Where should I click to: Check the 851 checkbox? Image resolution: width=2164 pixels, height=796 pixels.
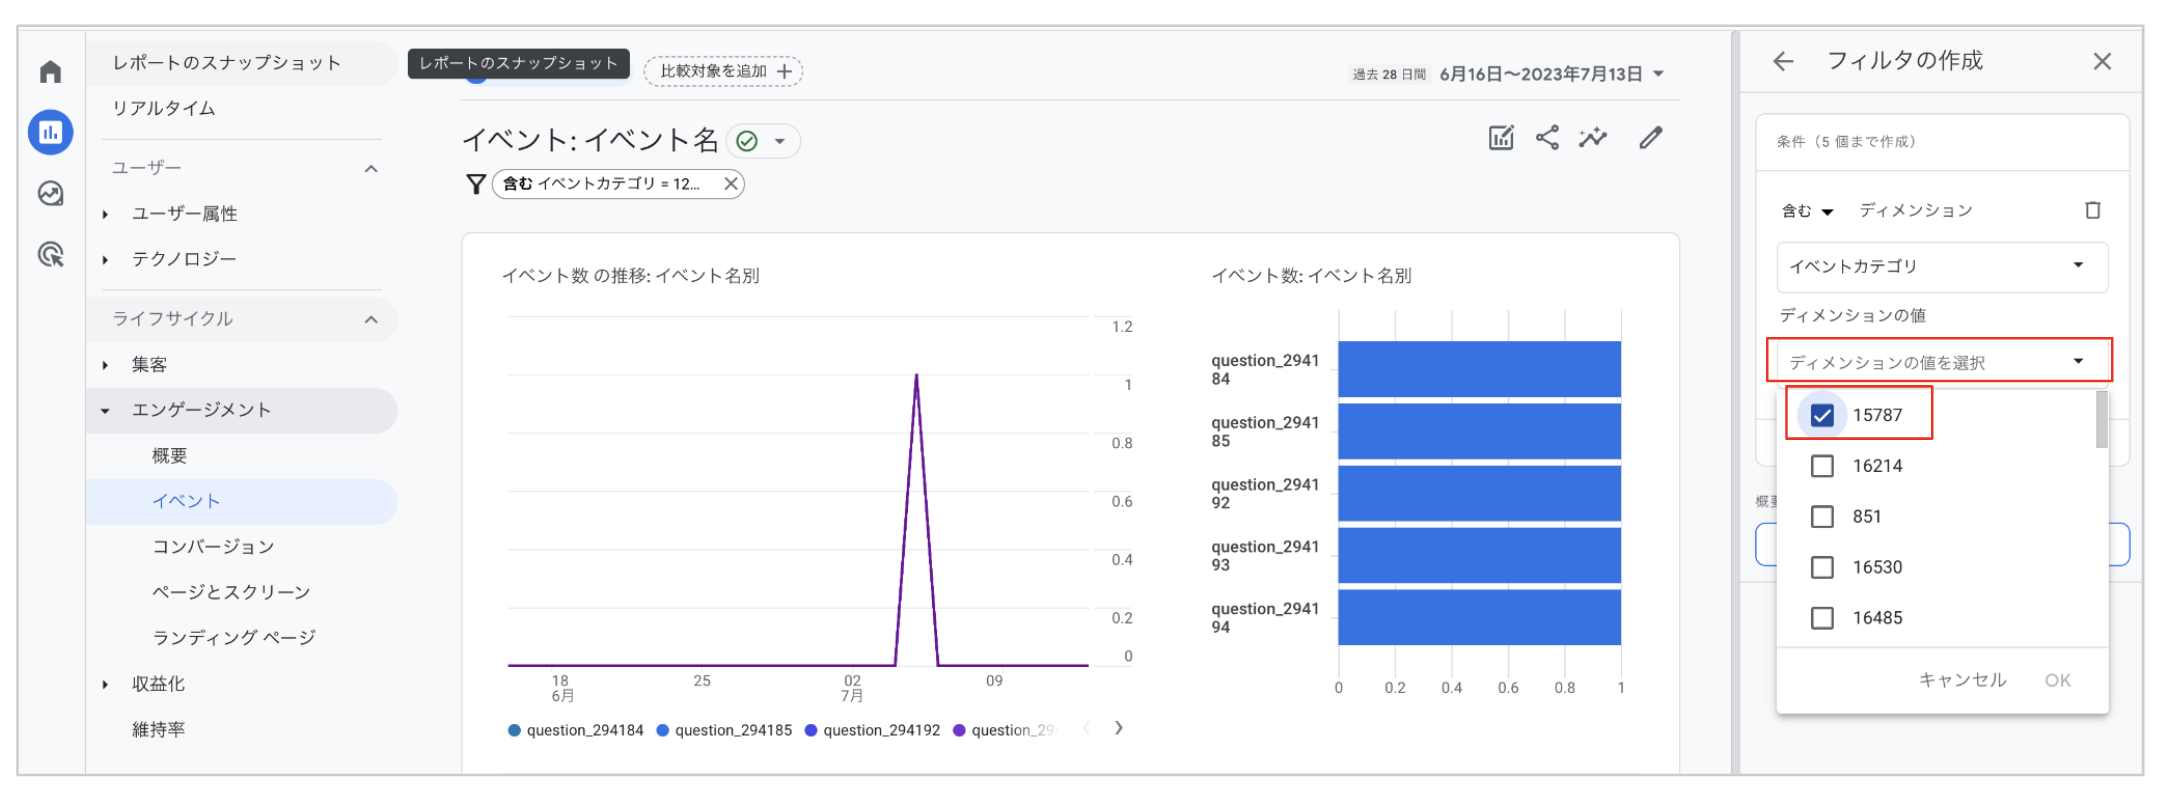pos(1822,517)
